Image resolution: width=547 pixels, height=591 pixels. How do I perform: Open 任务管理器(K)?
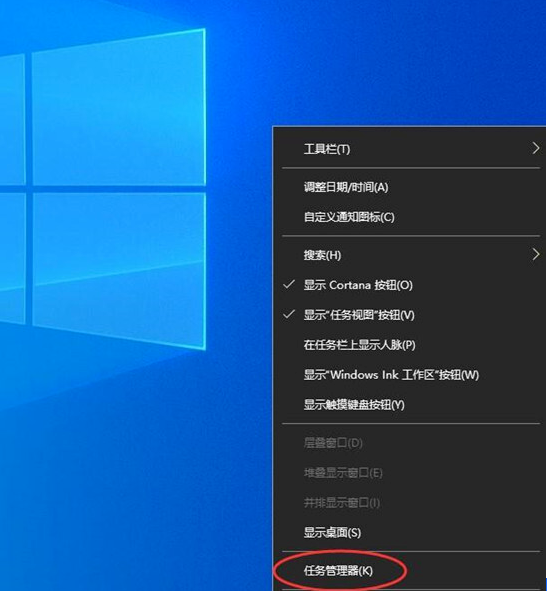[x=410, y=571]
